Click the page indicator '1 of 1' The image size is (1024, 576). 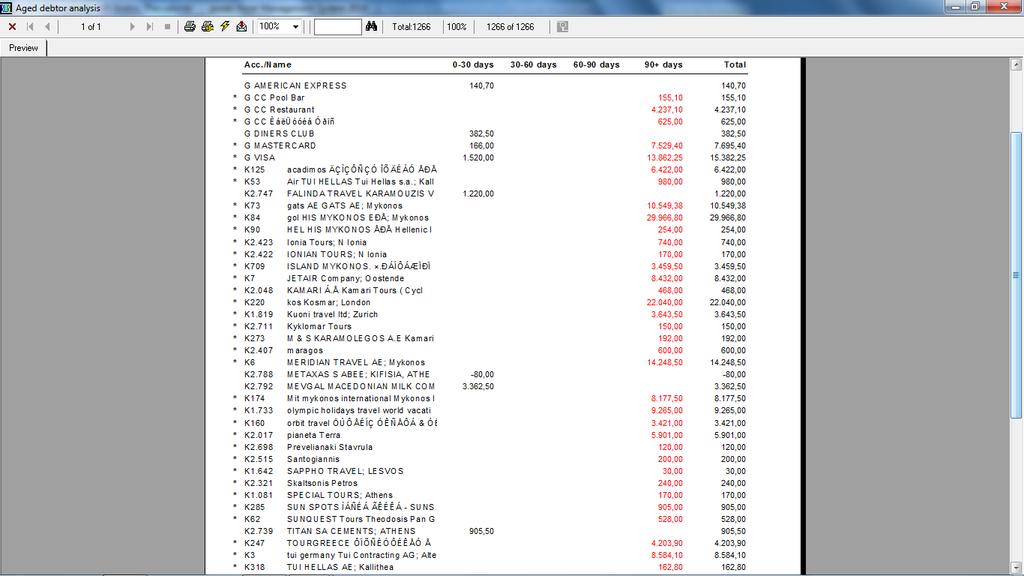coord(91,27)
